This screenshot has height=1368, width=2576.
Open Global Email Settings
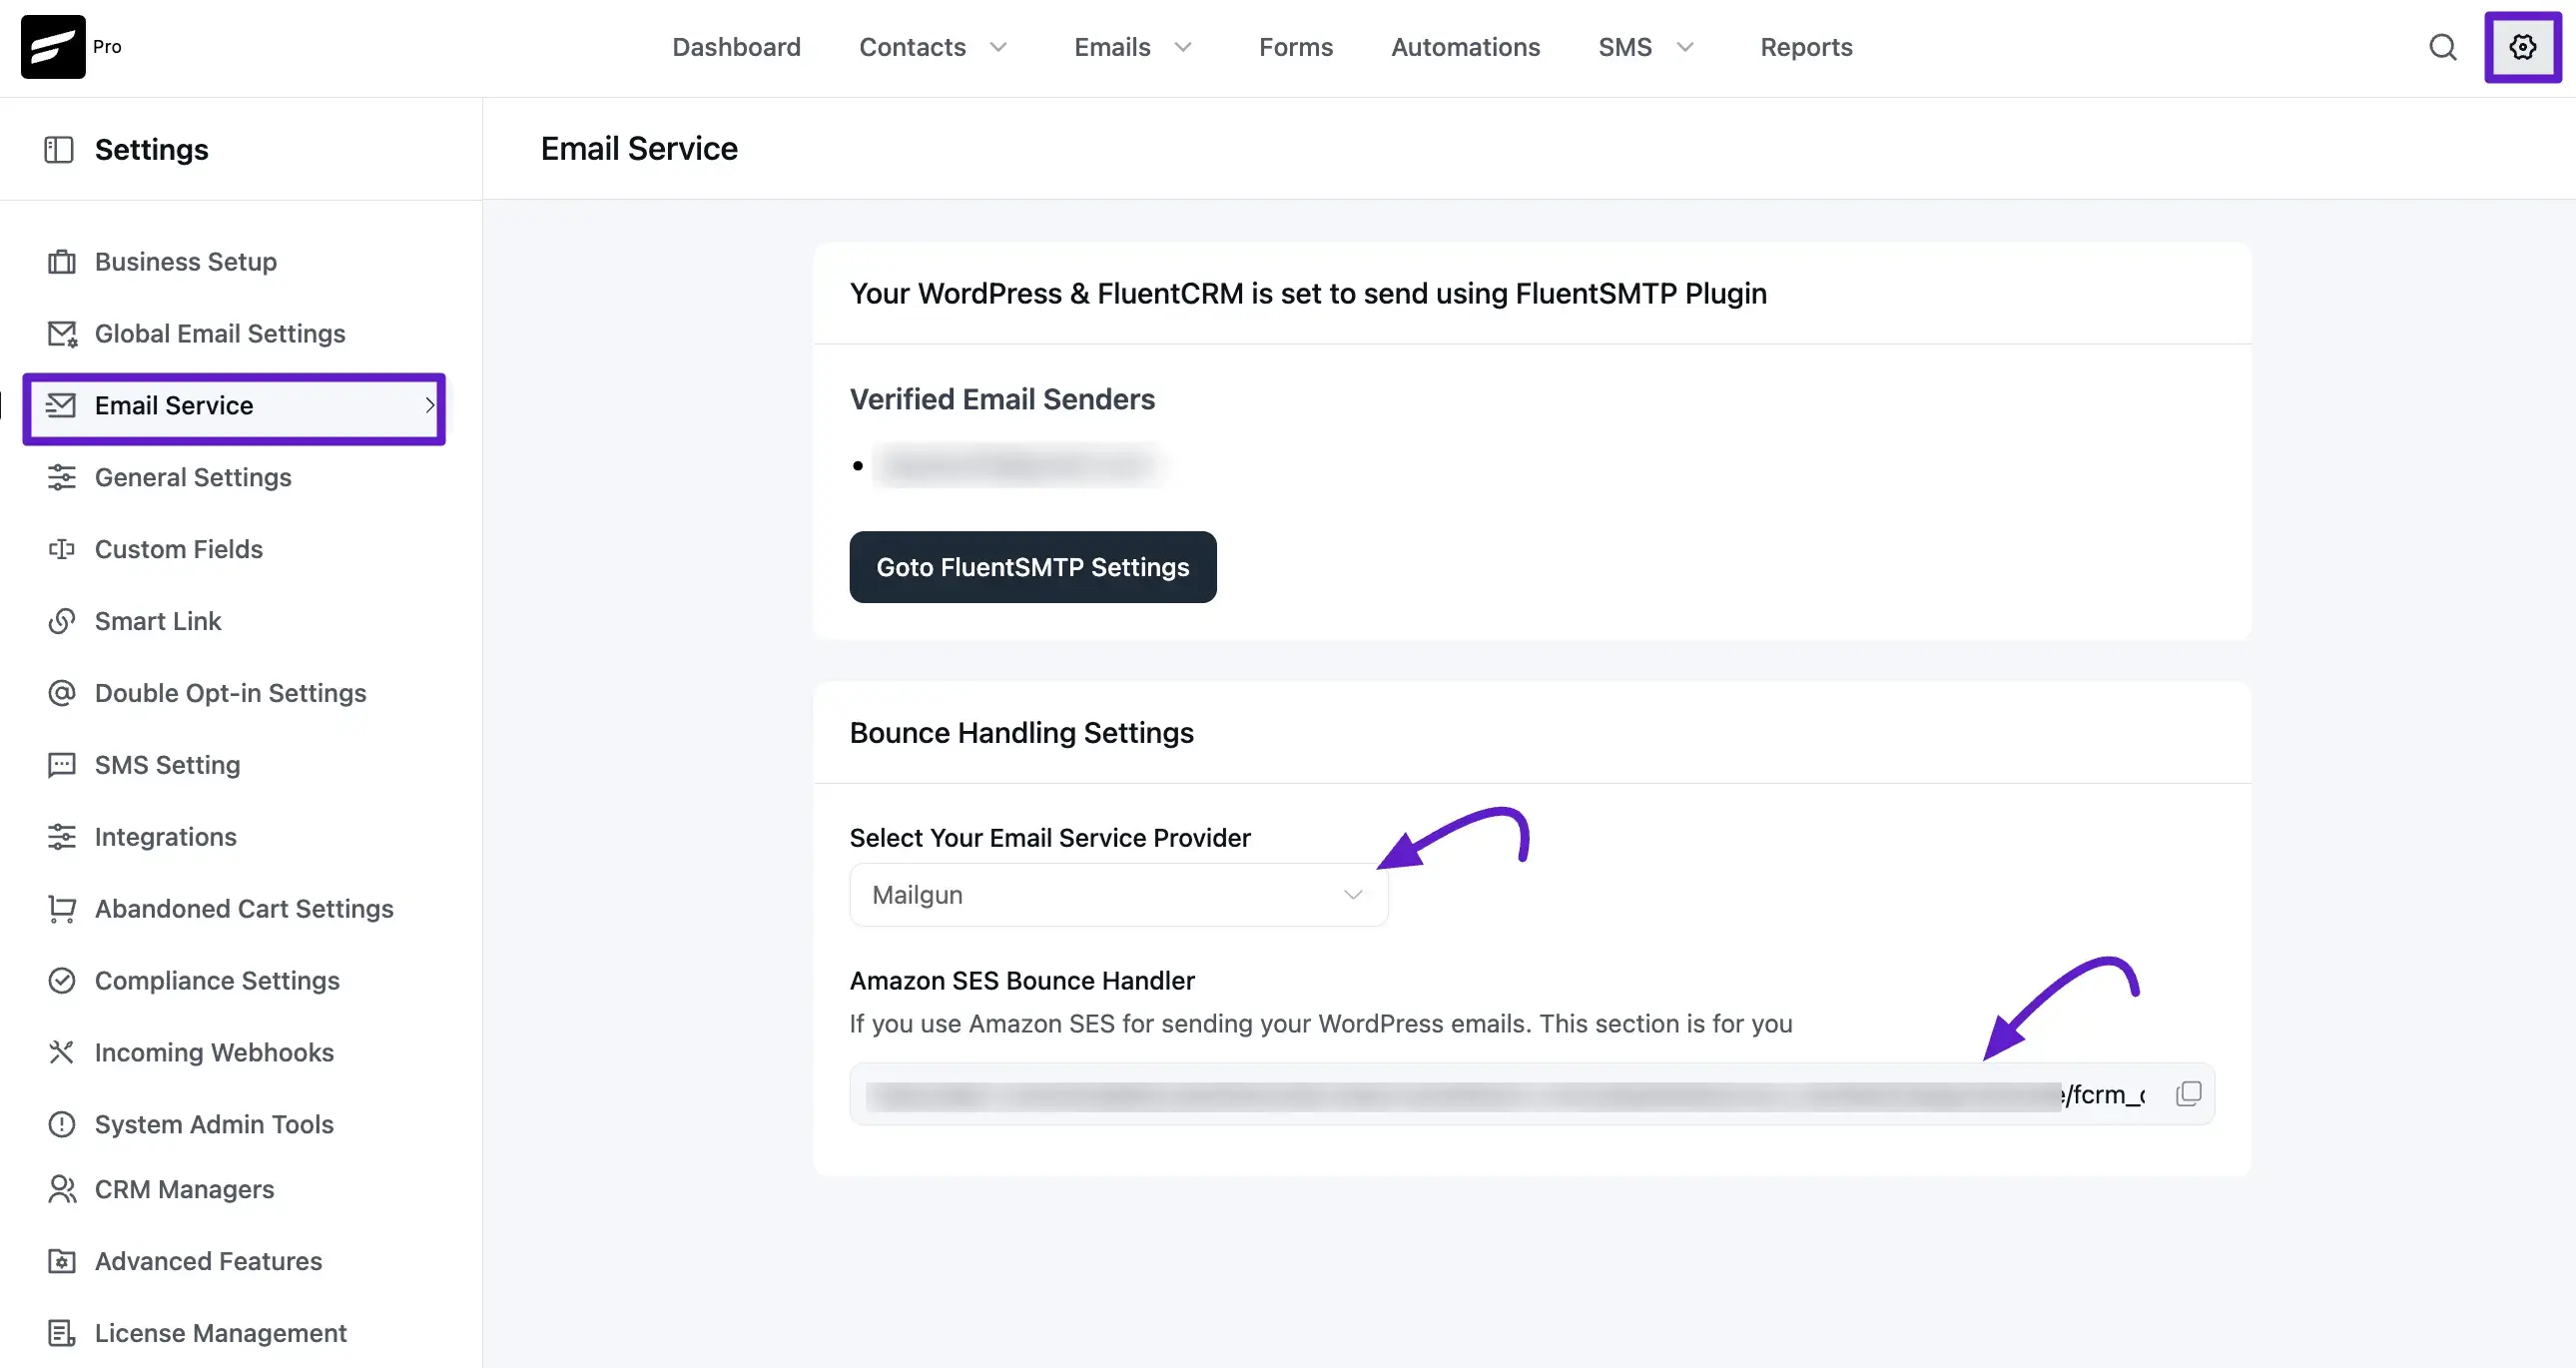220,334
